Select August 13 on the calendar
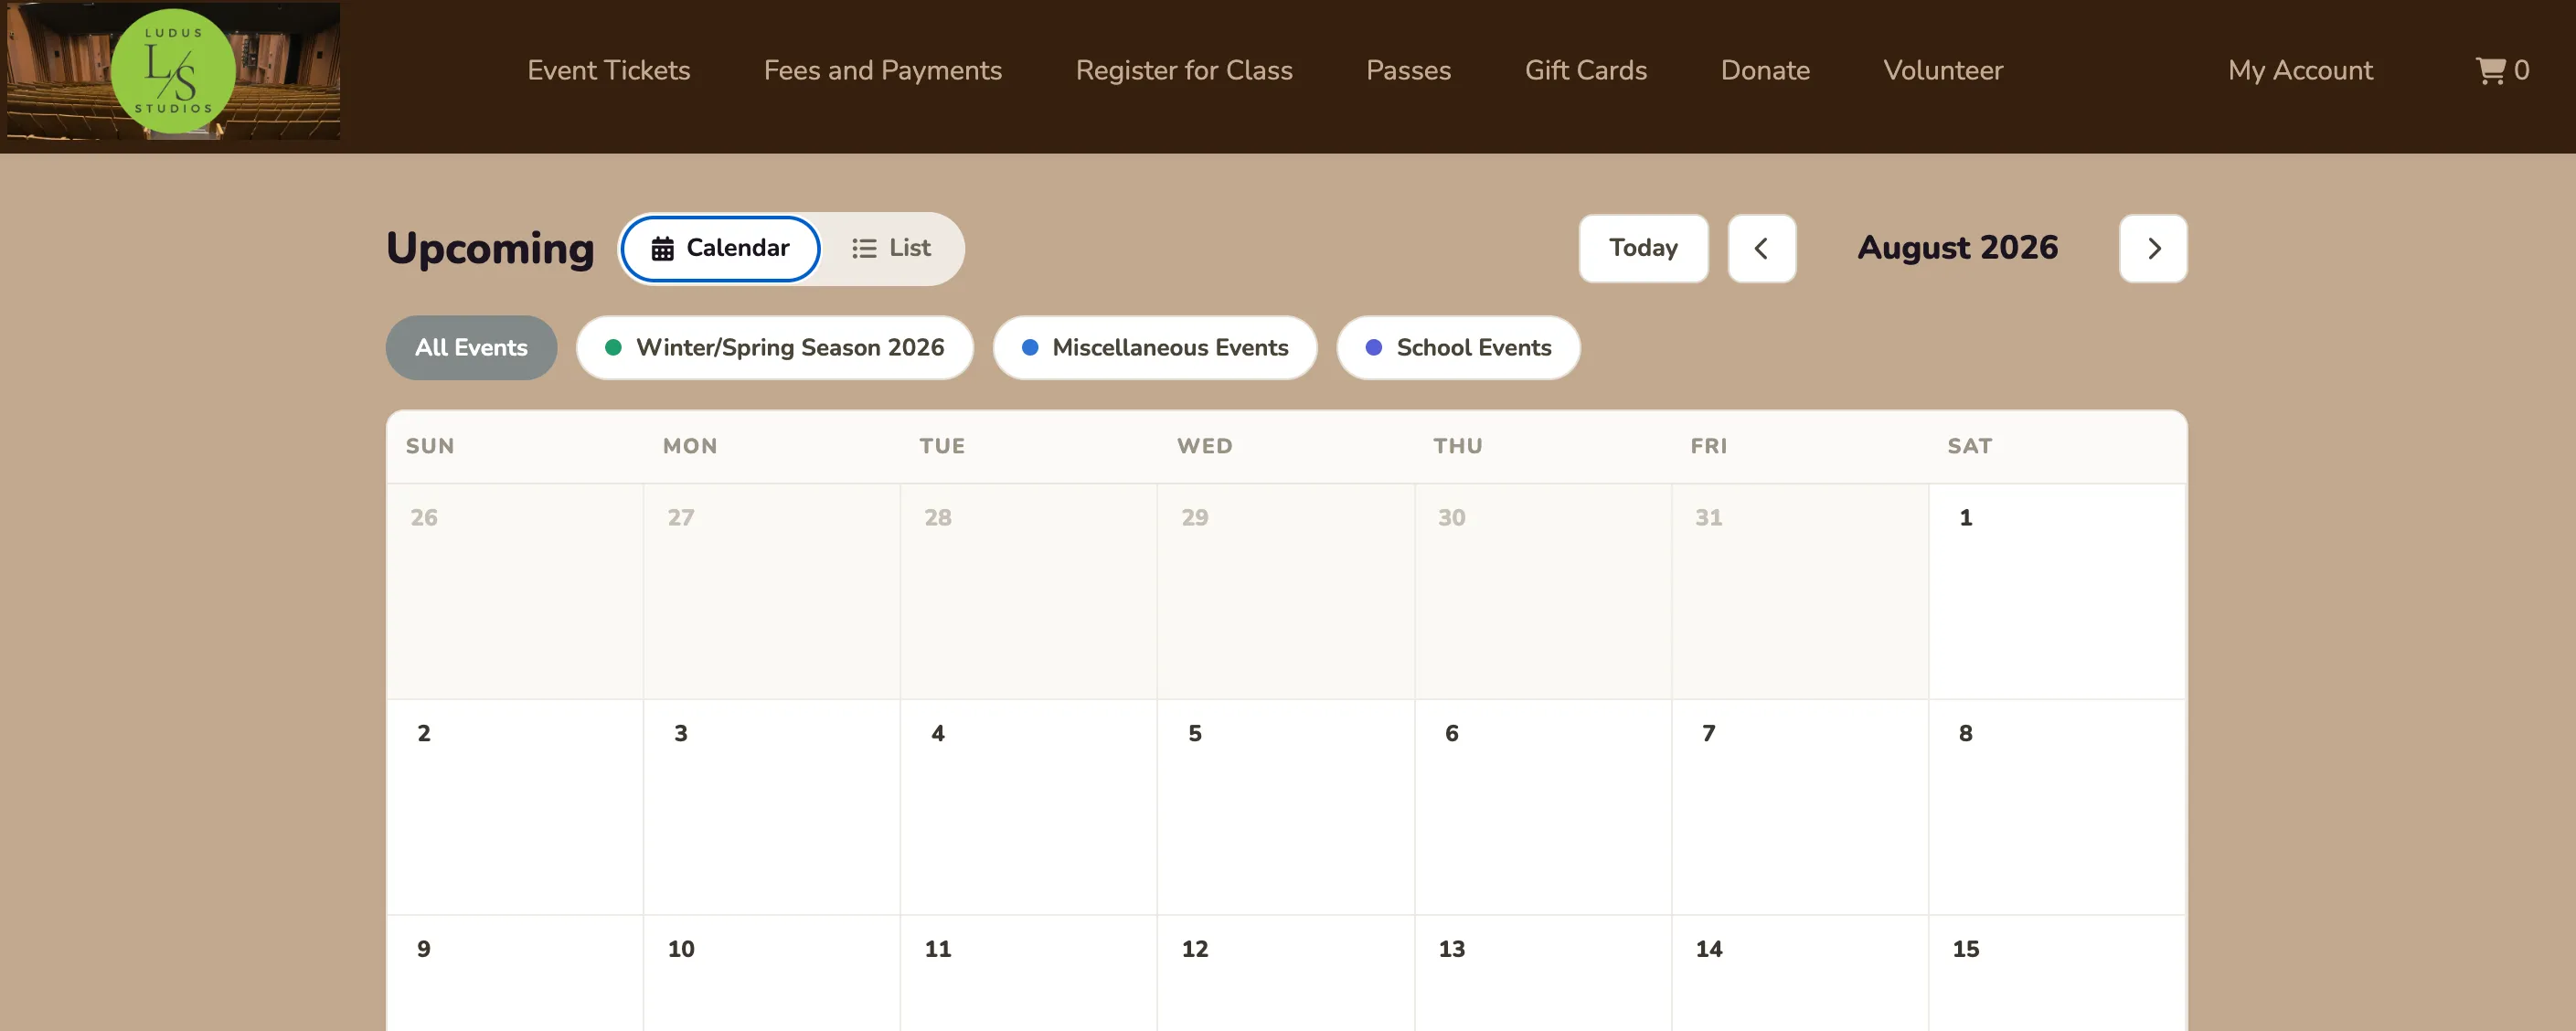 1543,973
